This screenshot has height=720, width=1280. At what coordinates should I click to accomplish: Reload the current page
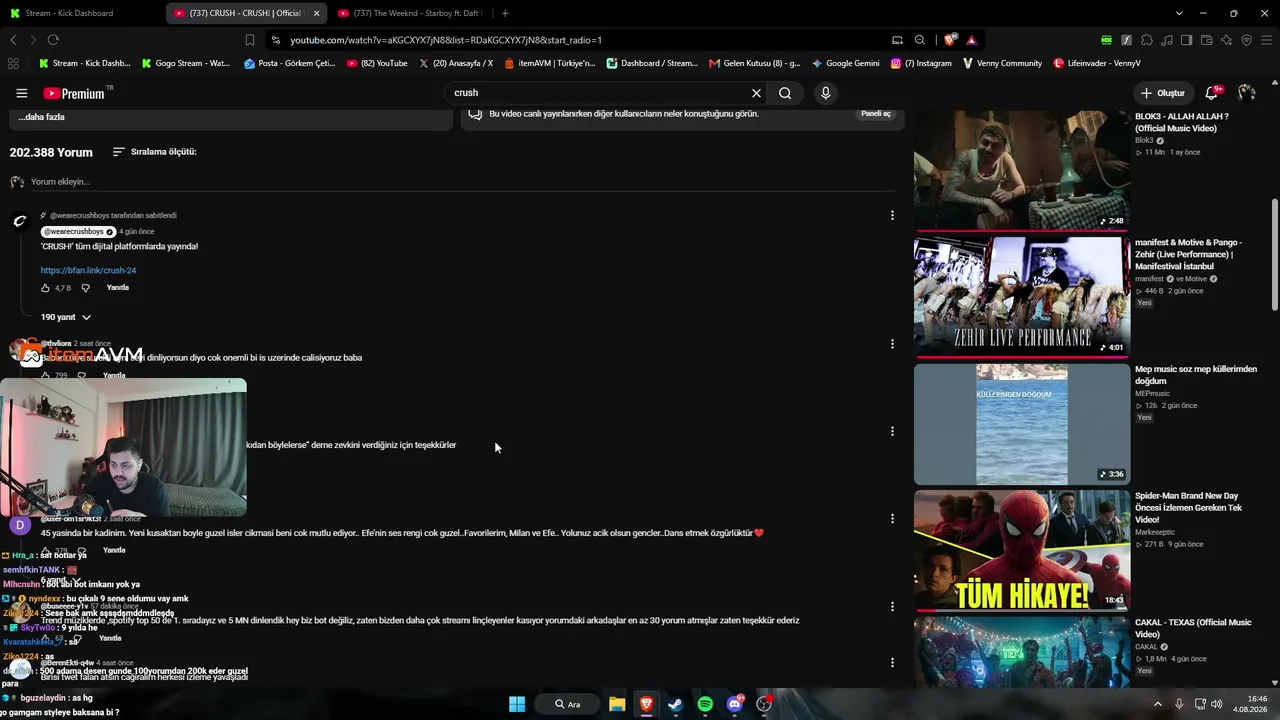(x=53, y=40)
